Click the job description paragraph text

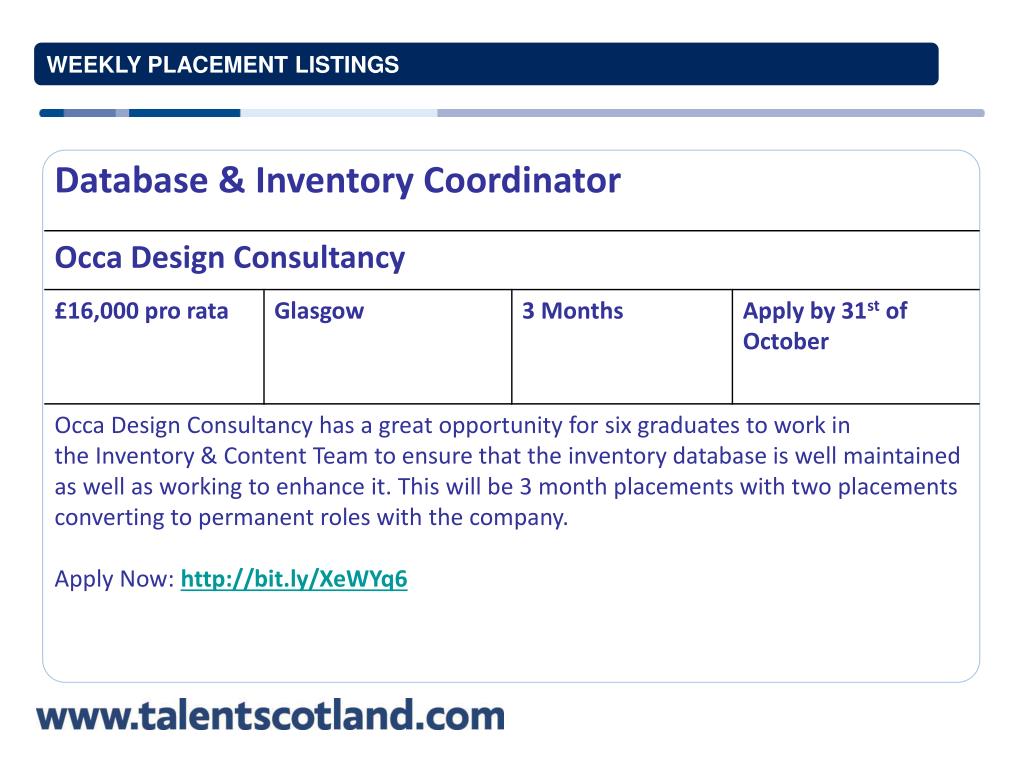click(507, 472)
